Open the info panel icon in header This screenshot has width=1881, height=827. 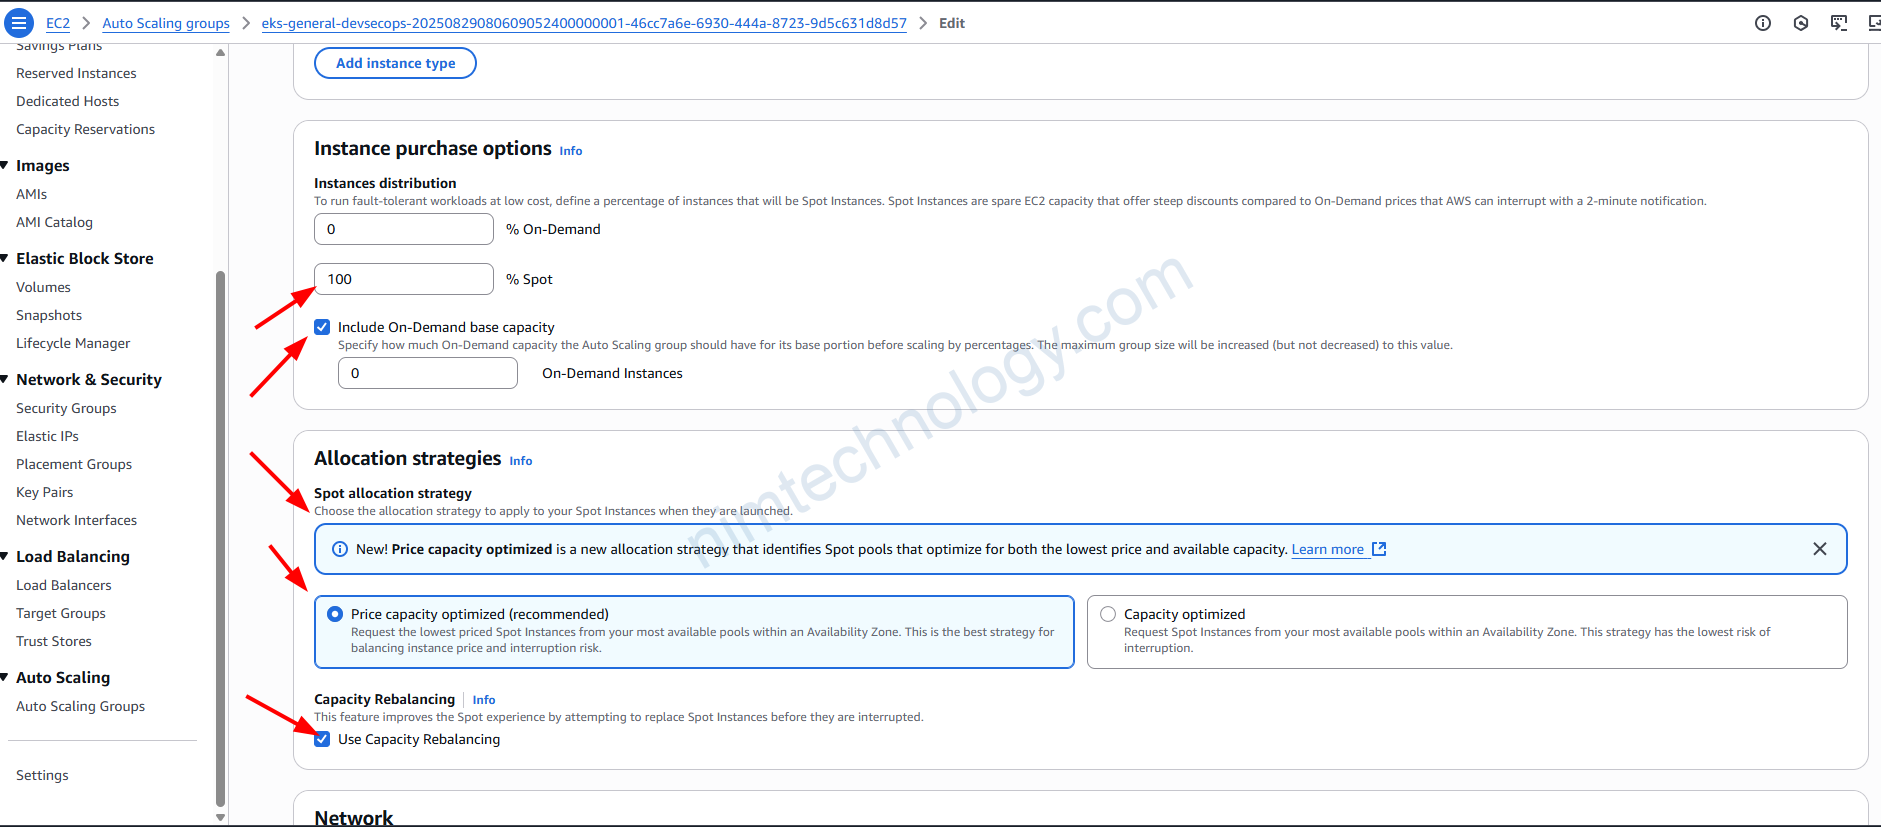point(1762,23)
